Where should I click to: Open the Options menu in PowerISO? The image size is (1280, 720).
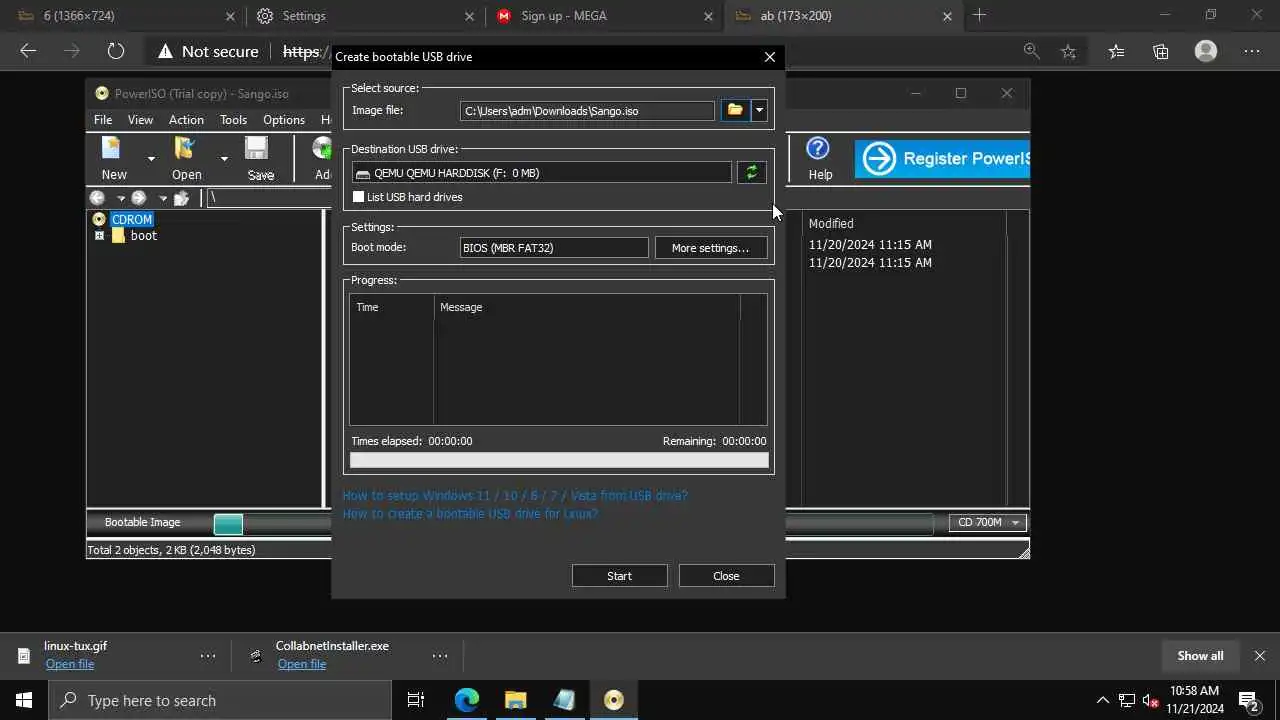pyautogui.click(x=284, y=119)
